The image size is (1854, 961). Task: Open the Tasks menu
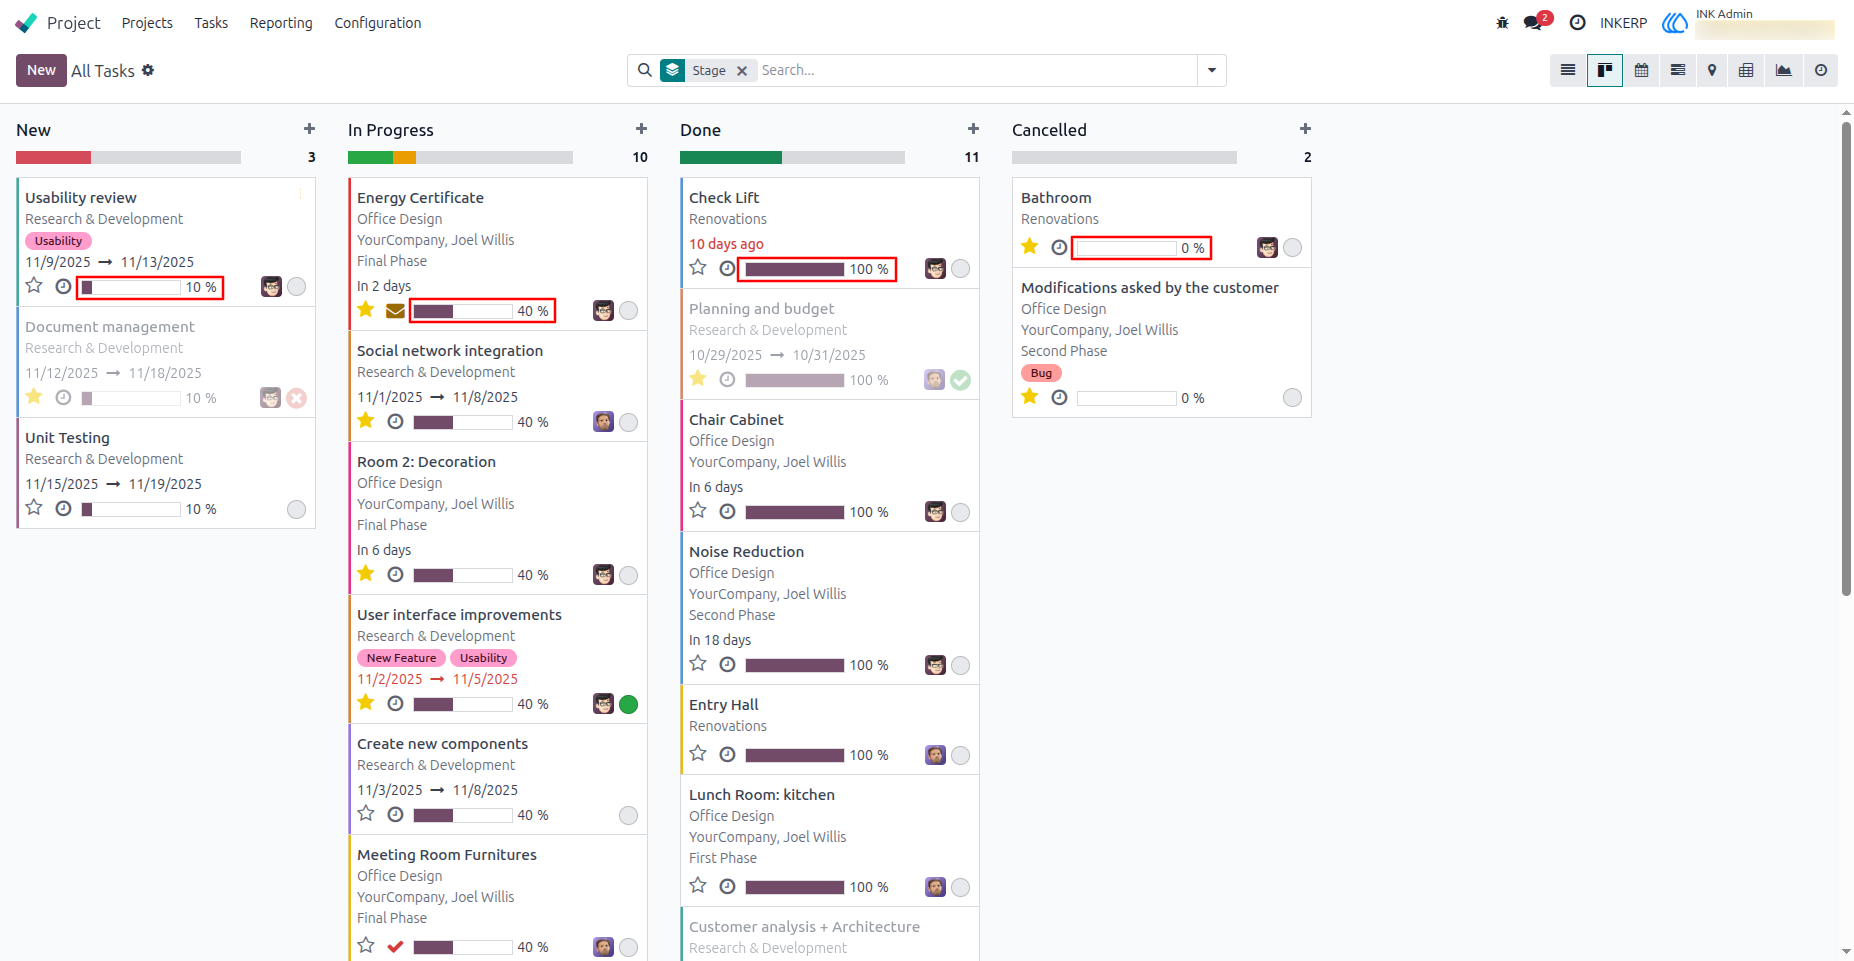tap(211, 23)
